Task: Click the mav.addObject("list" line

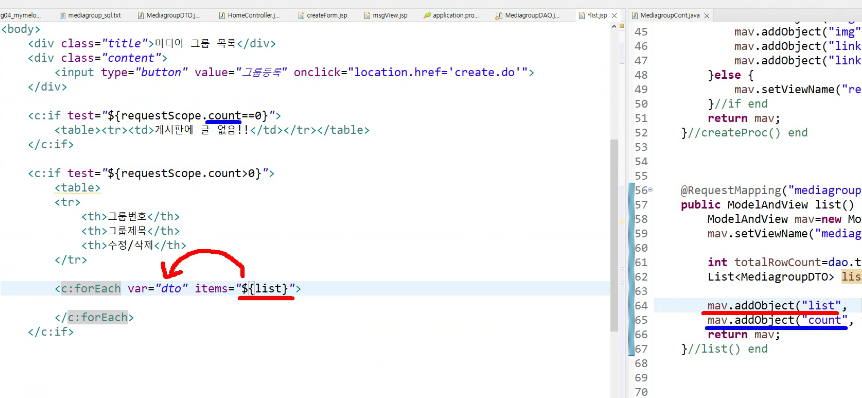Action: pyautogui.click(x=777, y=305)
